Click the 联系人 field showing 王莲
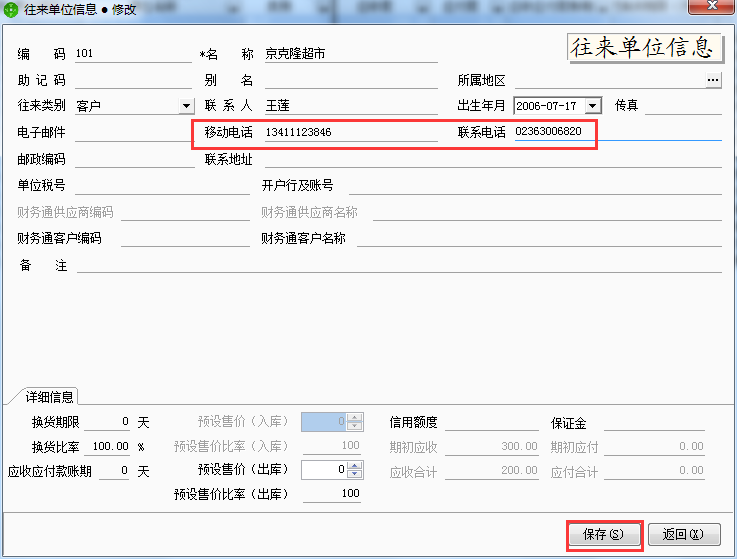 350,106
